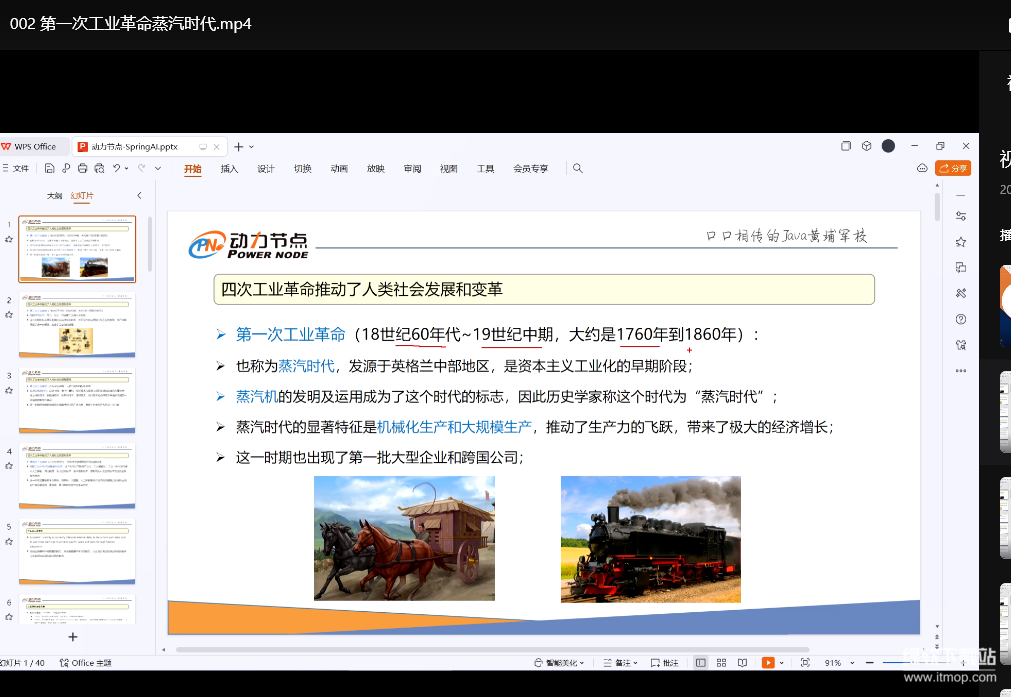Switch to the 大纲 outline tab
Screen dimensions: 1011x697
pos(55,196)
